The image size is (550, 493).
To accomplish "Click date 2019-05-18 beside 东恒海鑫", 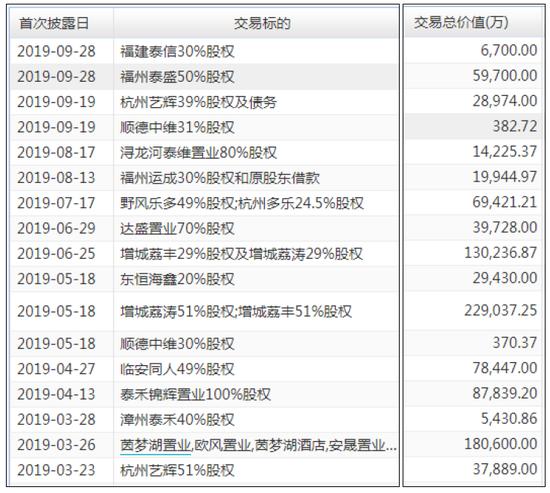I will coord(56,279).
